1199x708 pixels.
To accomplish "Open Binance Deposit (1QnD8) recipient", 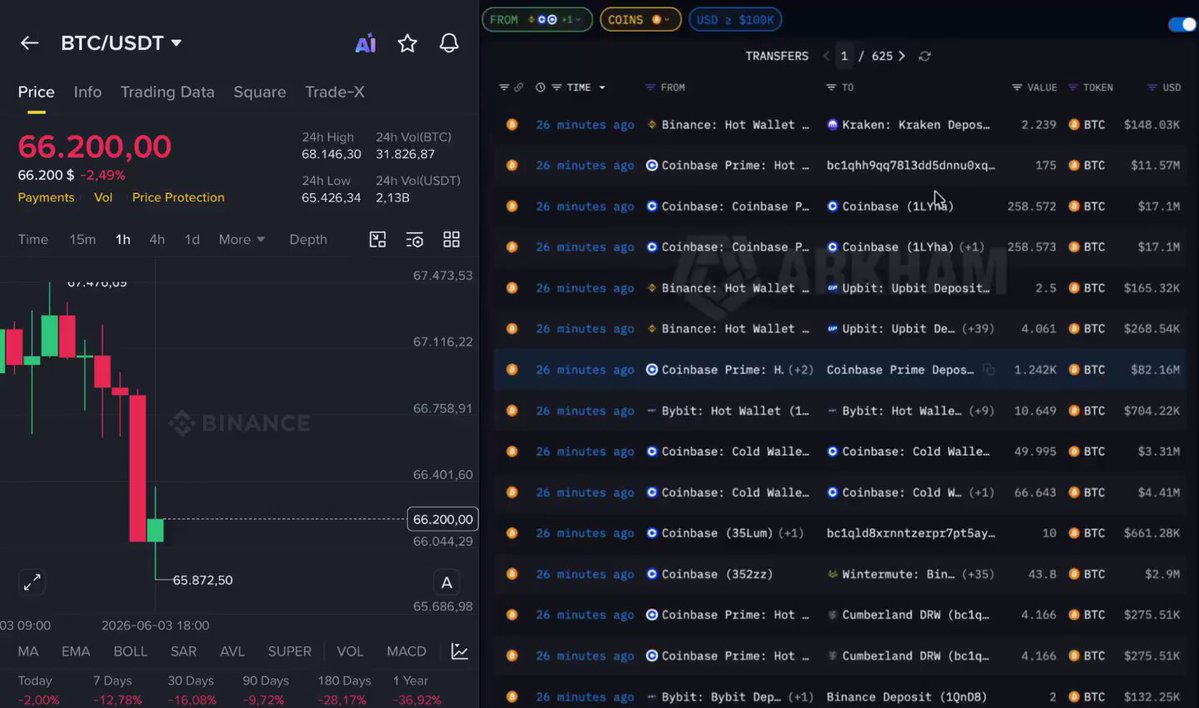I will click(906, 697).
